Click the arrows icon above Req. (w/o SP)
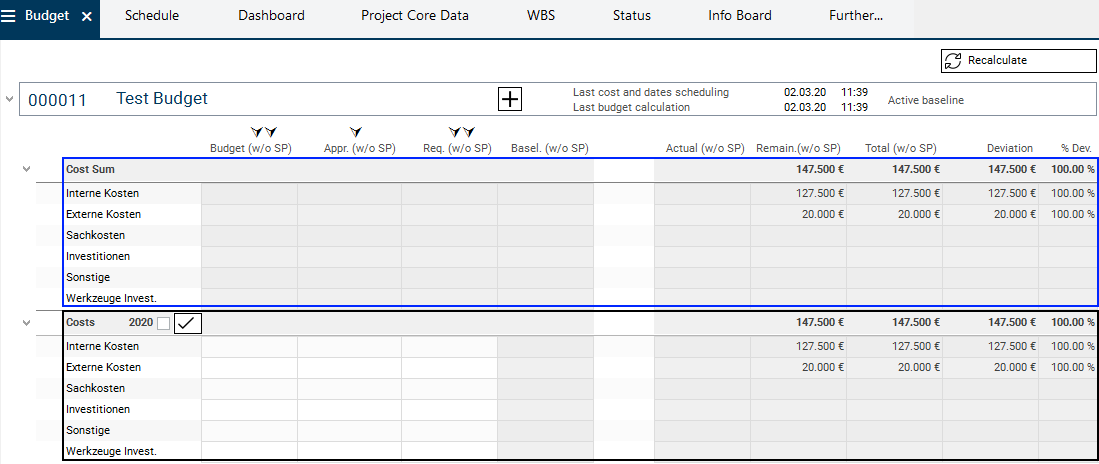Viewport: 1099px width, 464px height. pyautogui.click(x=461, y=132)
